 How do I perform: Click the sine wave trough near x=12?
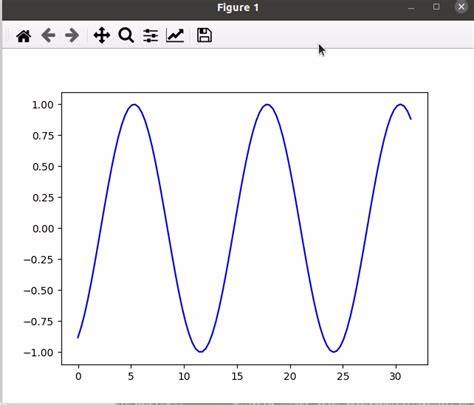(200, 352)
